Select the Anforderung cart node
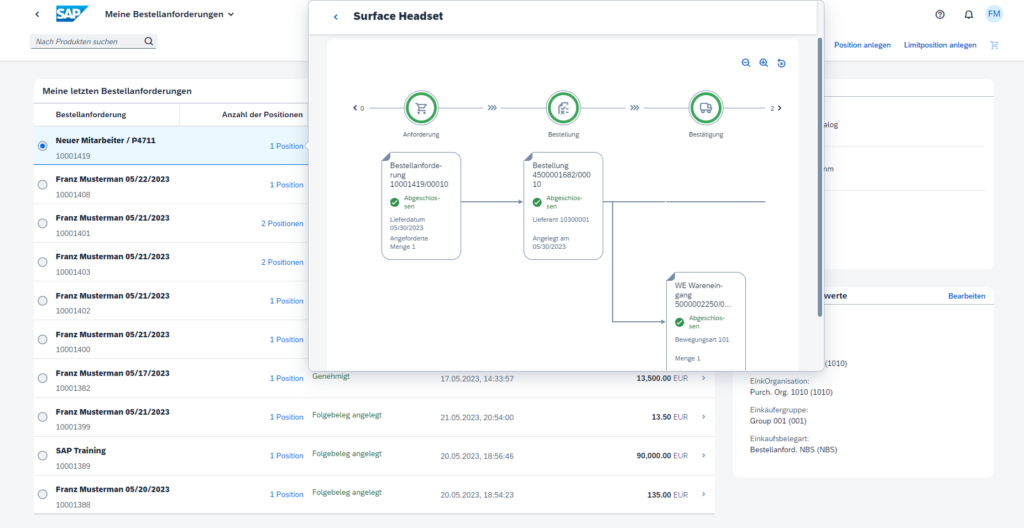 421,108
